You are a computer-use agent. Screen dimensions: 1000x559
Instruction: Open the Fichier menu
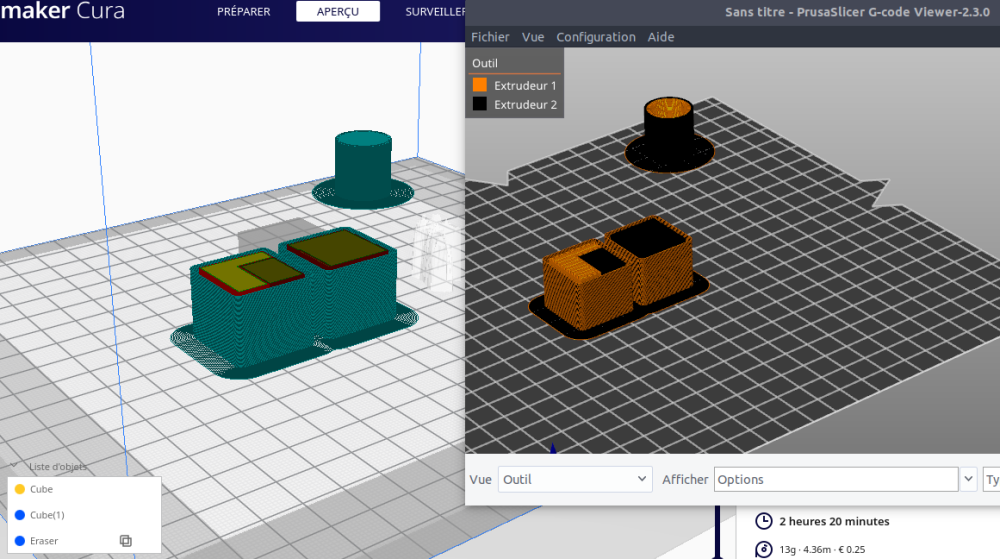(x=490, y=37)
